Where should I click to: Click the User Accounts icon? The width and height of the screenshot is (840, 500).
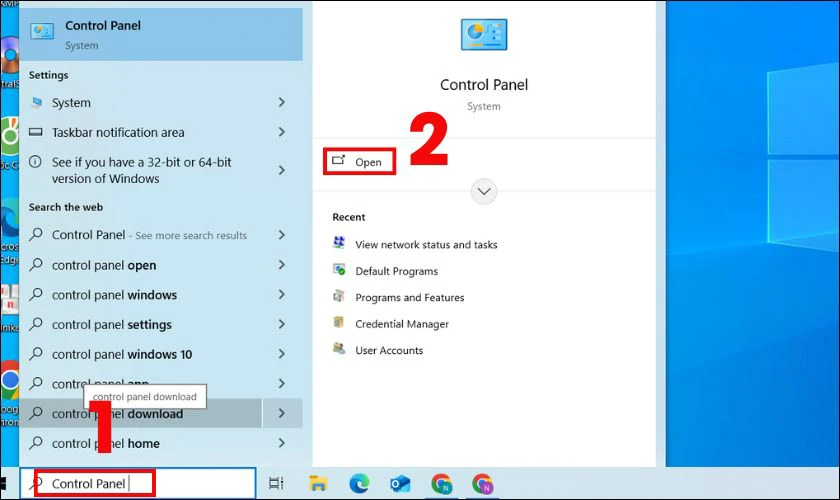coord(339,348)
